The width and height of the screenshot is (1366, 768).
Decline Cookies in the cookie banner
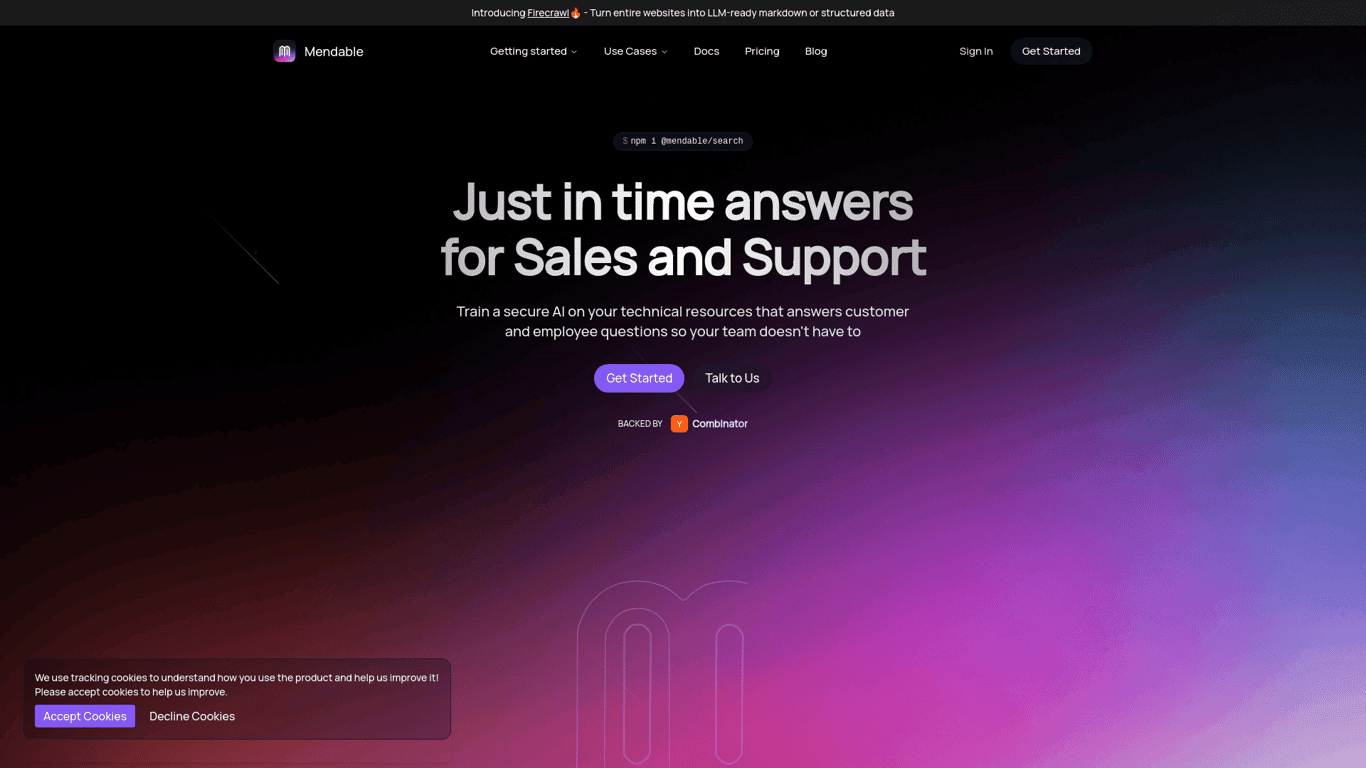[192, 716]
